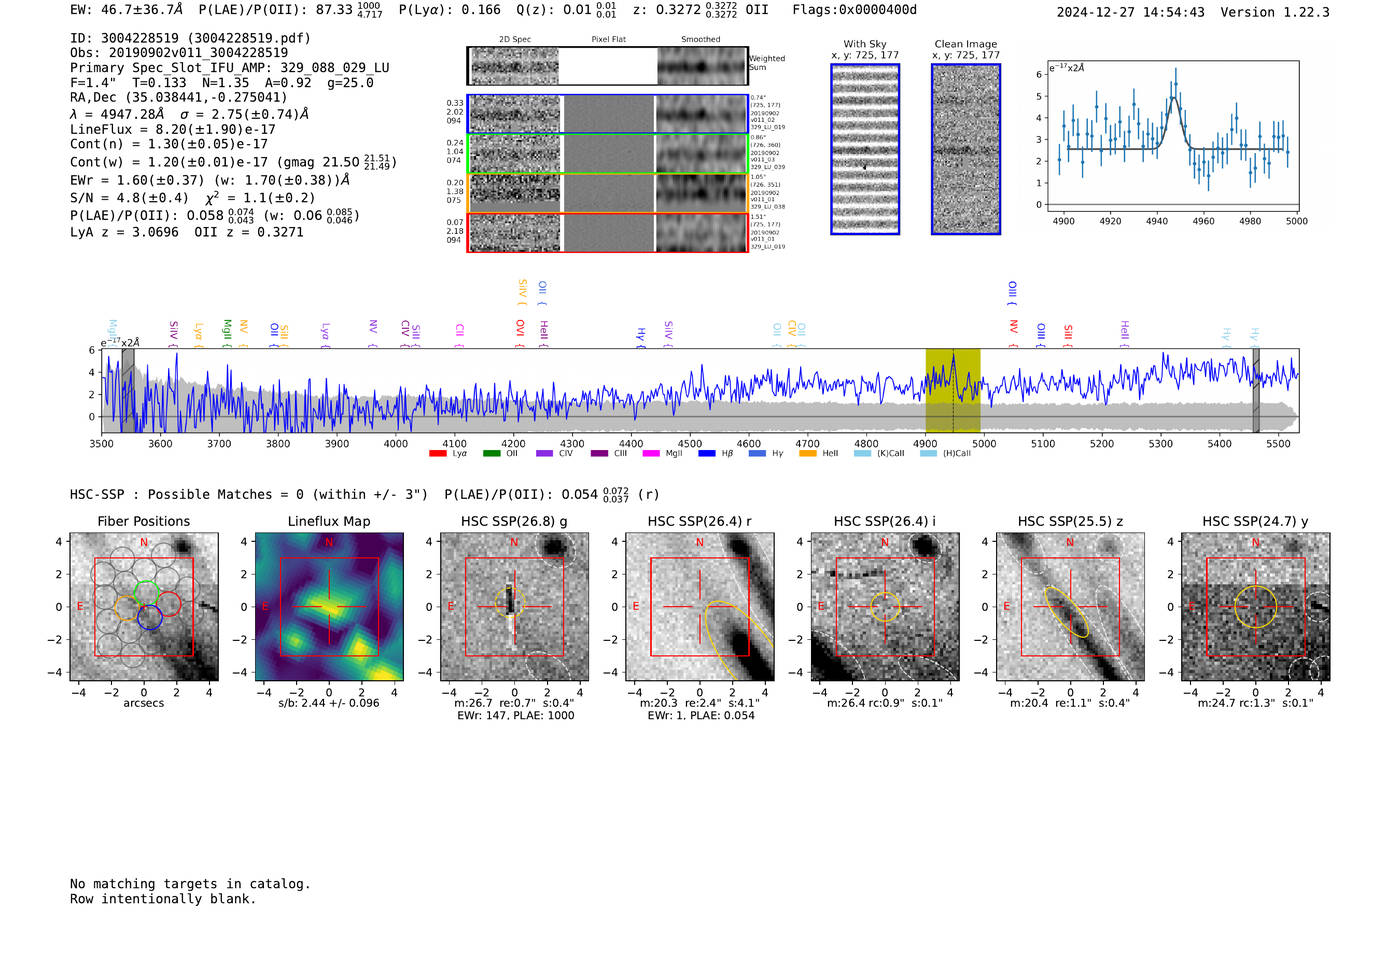This screenshot has height=953, width=1400.
Task: Click the yellow highlighted region in spectrum
Action: pos(952,390)
